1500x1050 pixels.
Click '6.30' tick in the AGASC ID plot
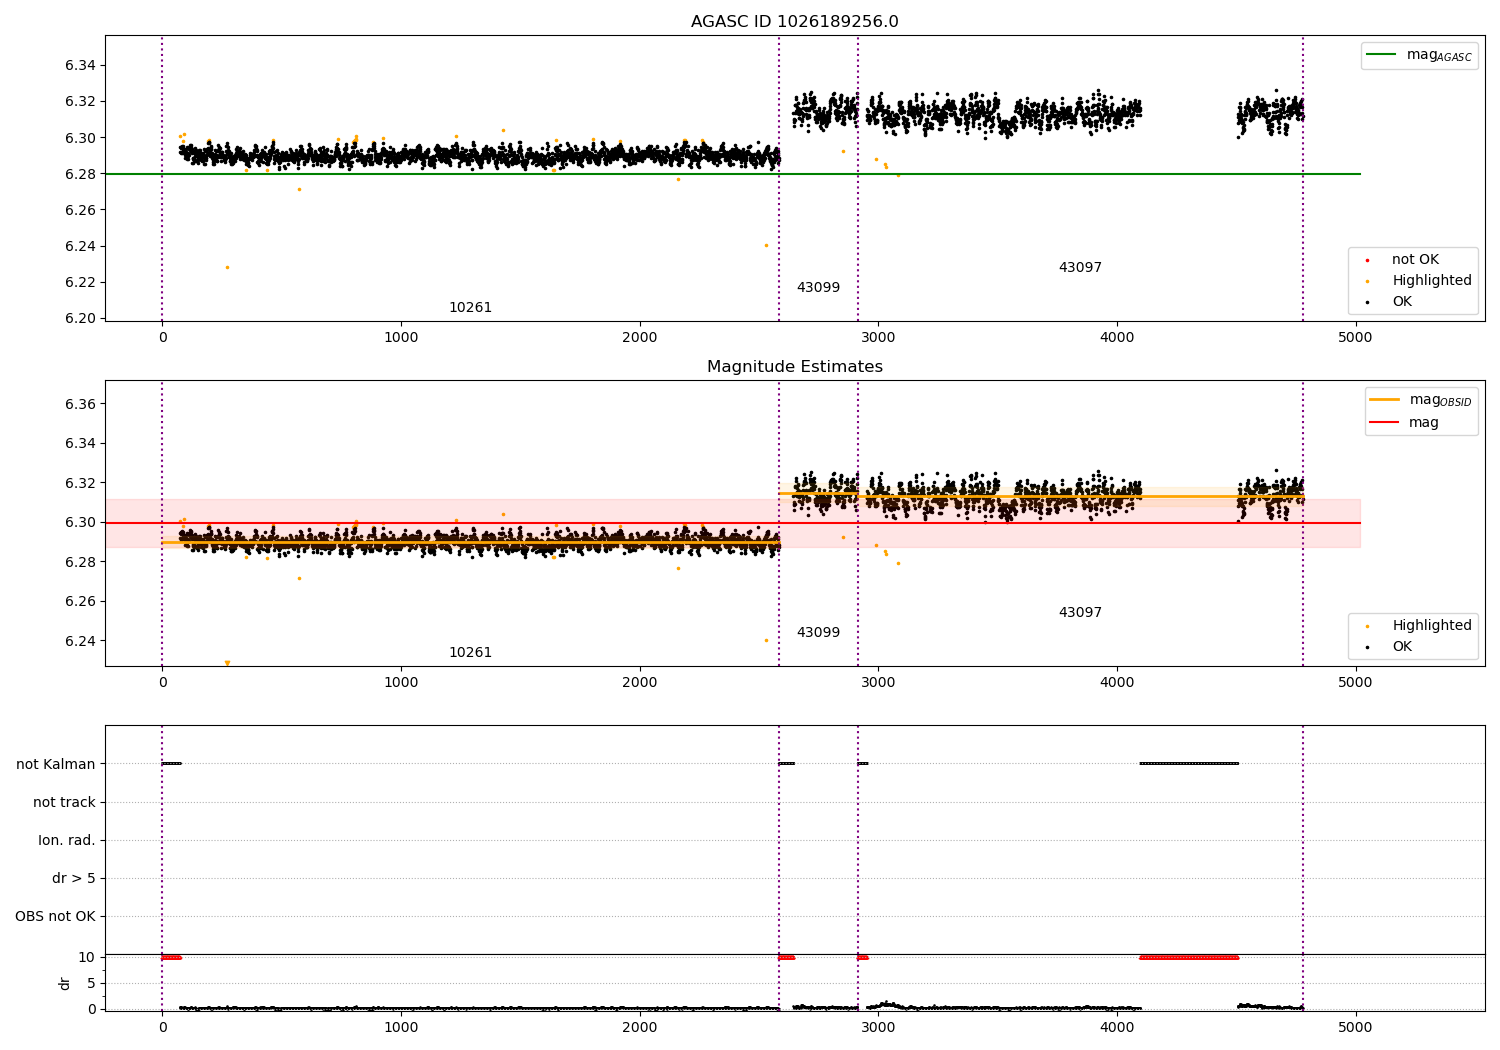click(x=80, y=138)
